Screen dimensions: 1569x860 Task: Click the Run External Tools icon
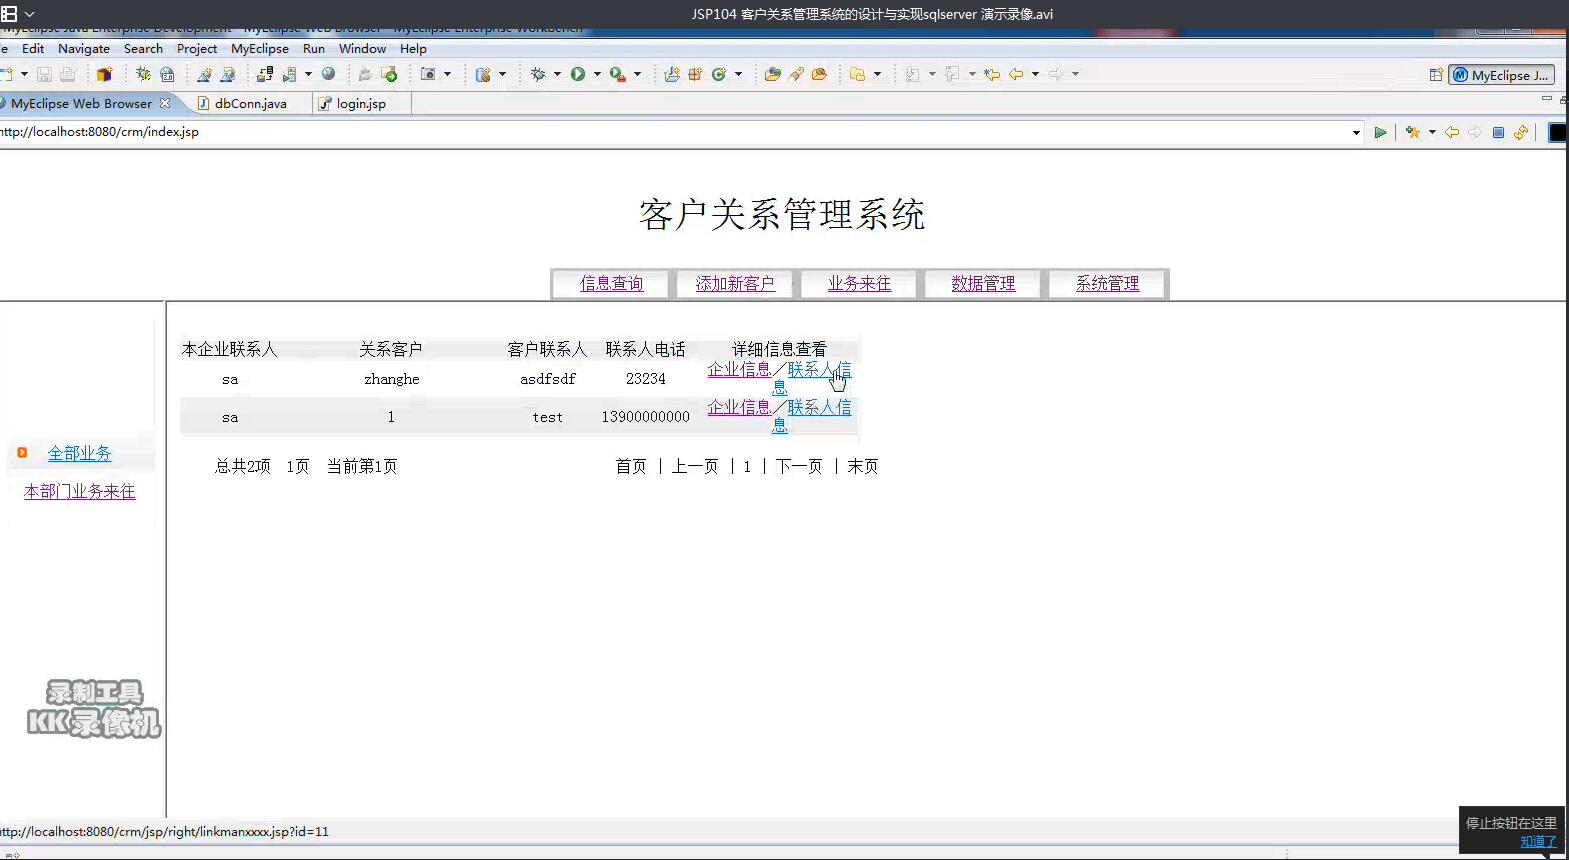(618, 74)
